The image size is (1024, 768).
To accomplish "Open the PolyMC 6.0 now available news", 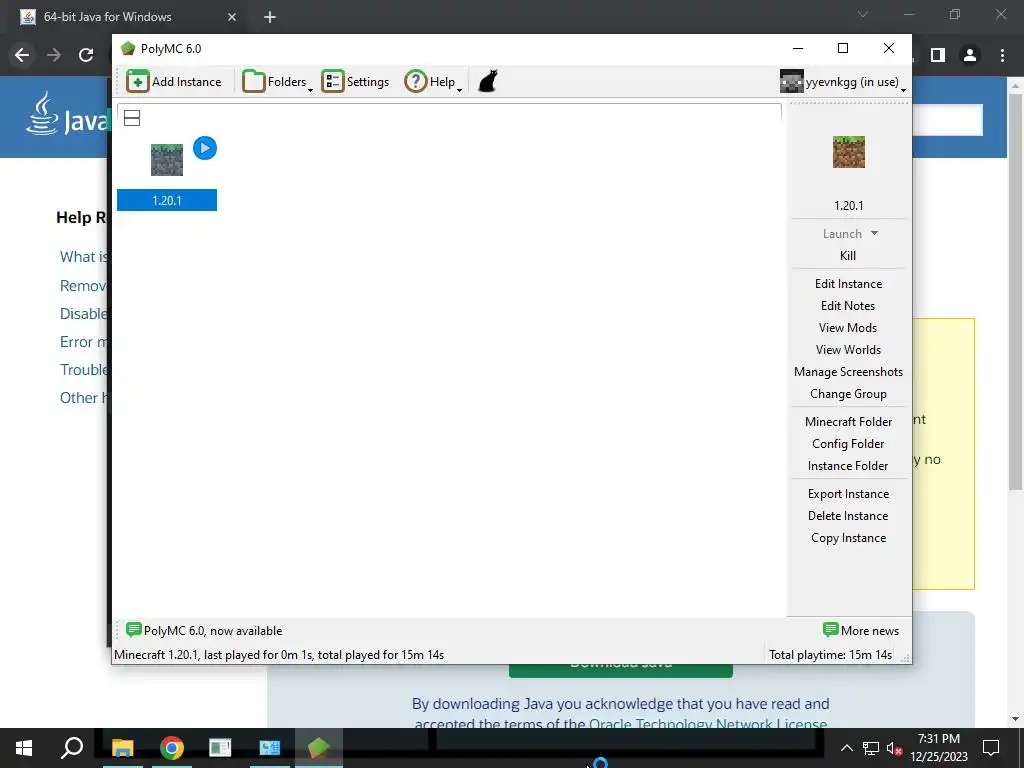I will click(204, 631).
